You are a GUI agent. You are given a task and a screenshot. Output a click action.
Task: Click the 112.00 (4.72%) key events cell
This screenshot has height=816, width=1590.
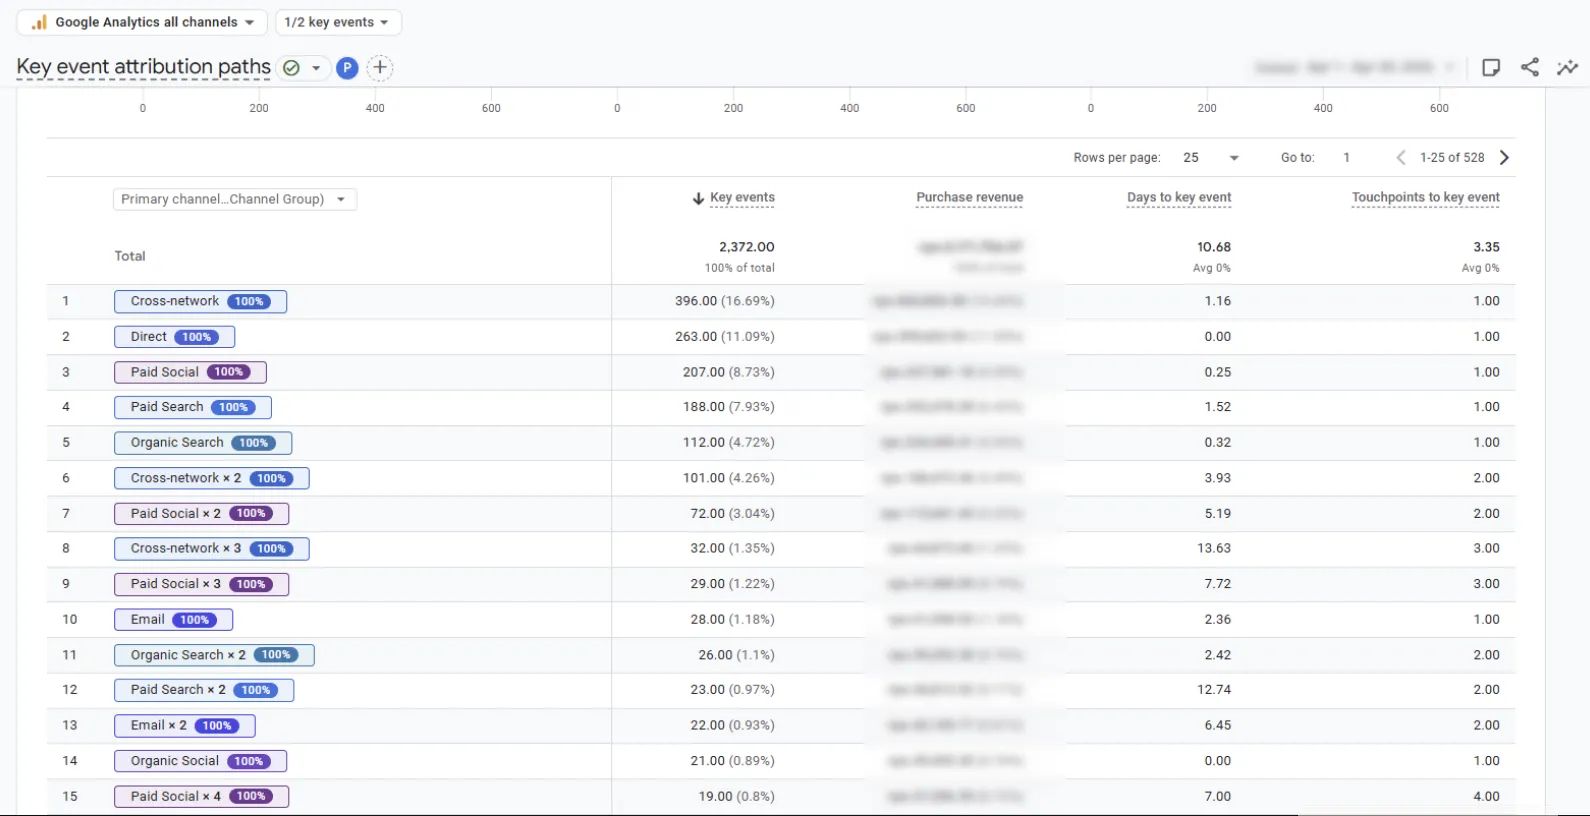tap(728, 443)
